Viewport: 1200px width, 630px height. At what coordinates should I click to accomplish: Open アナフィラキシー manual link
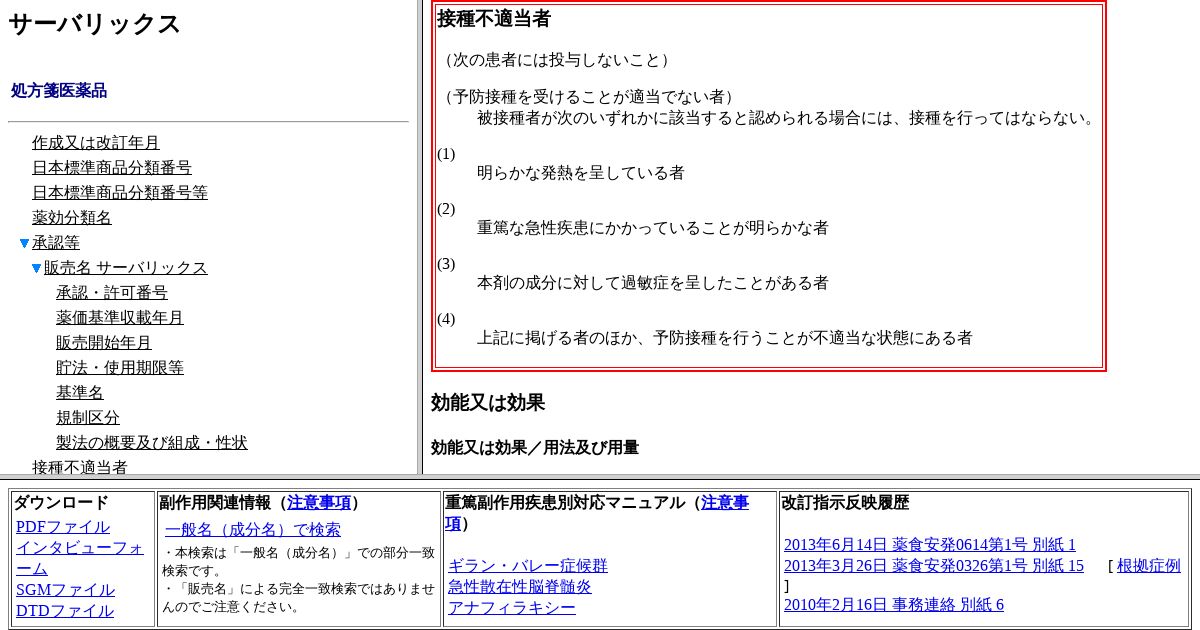click(512, 608)
